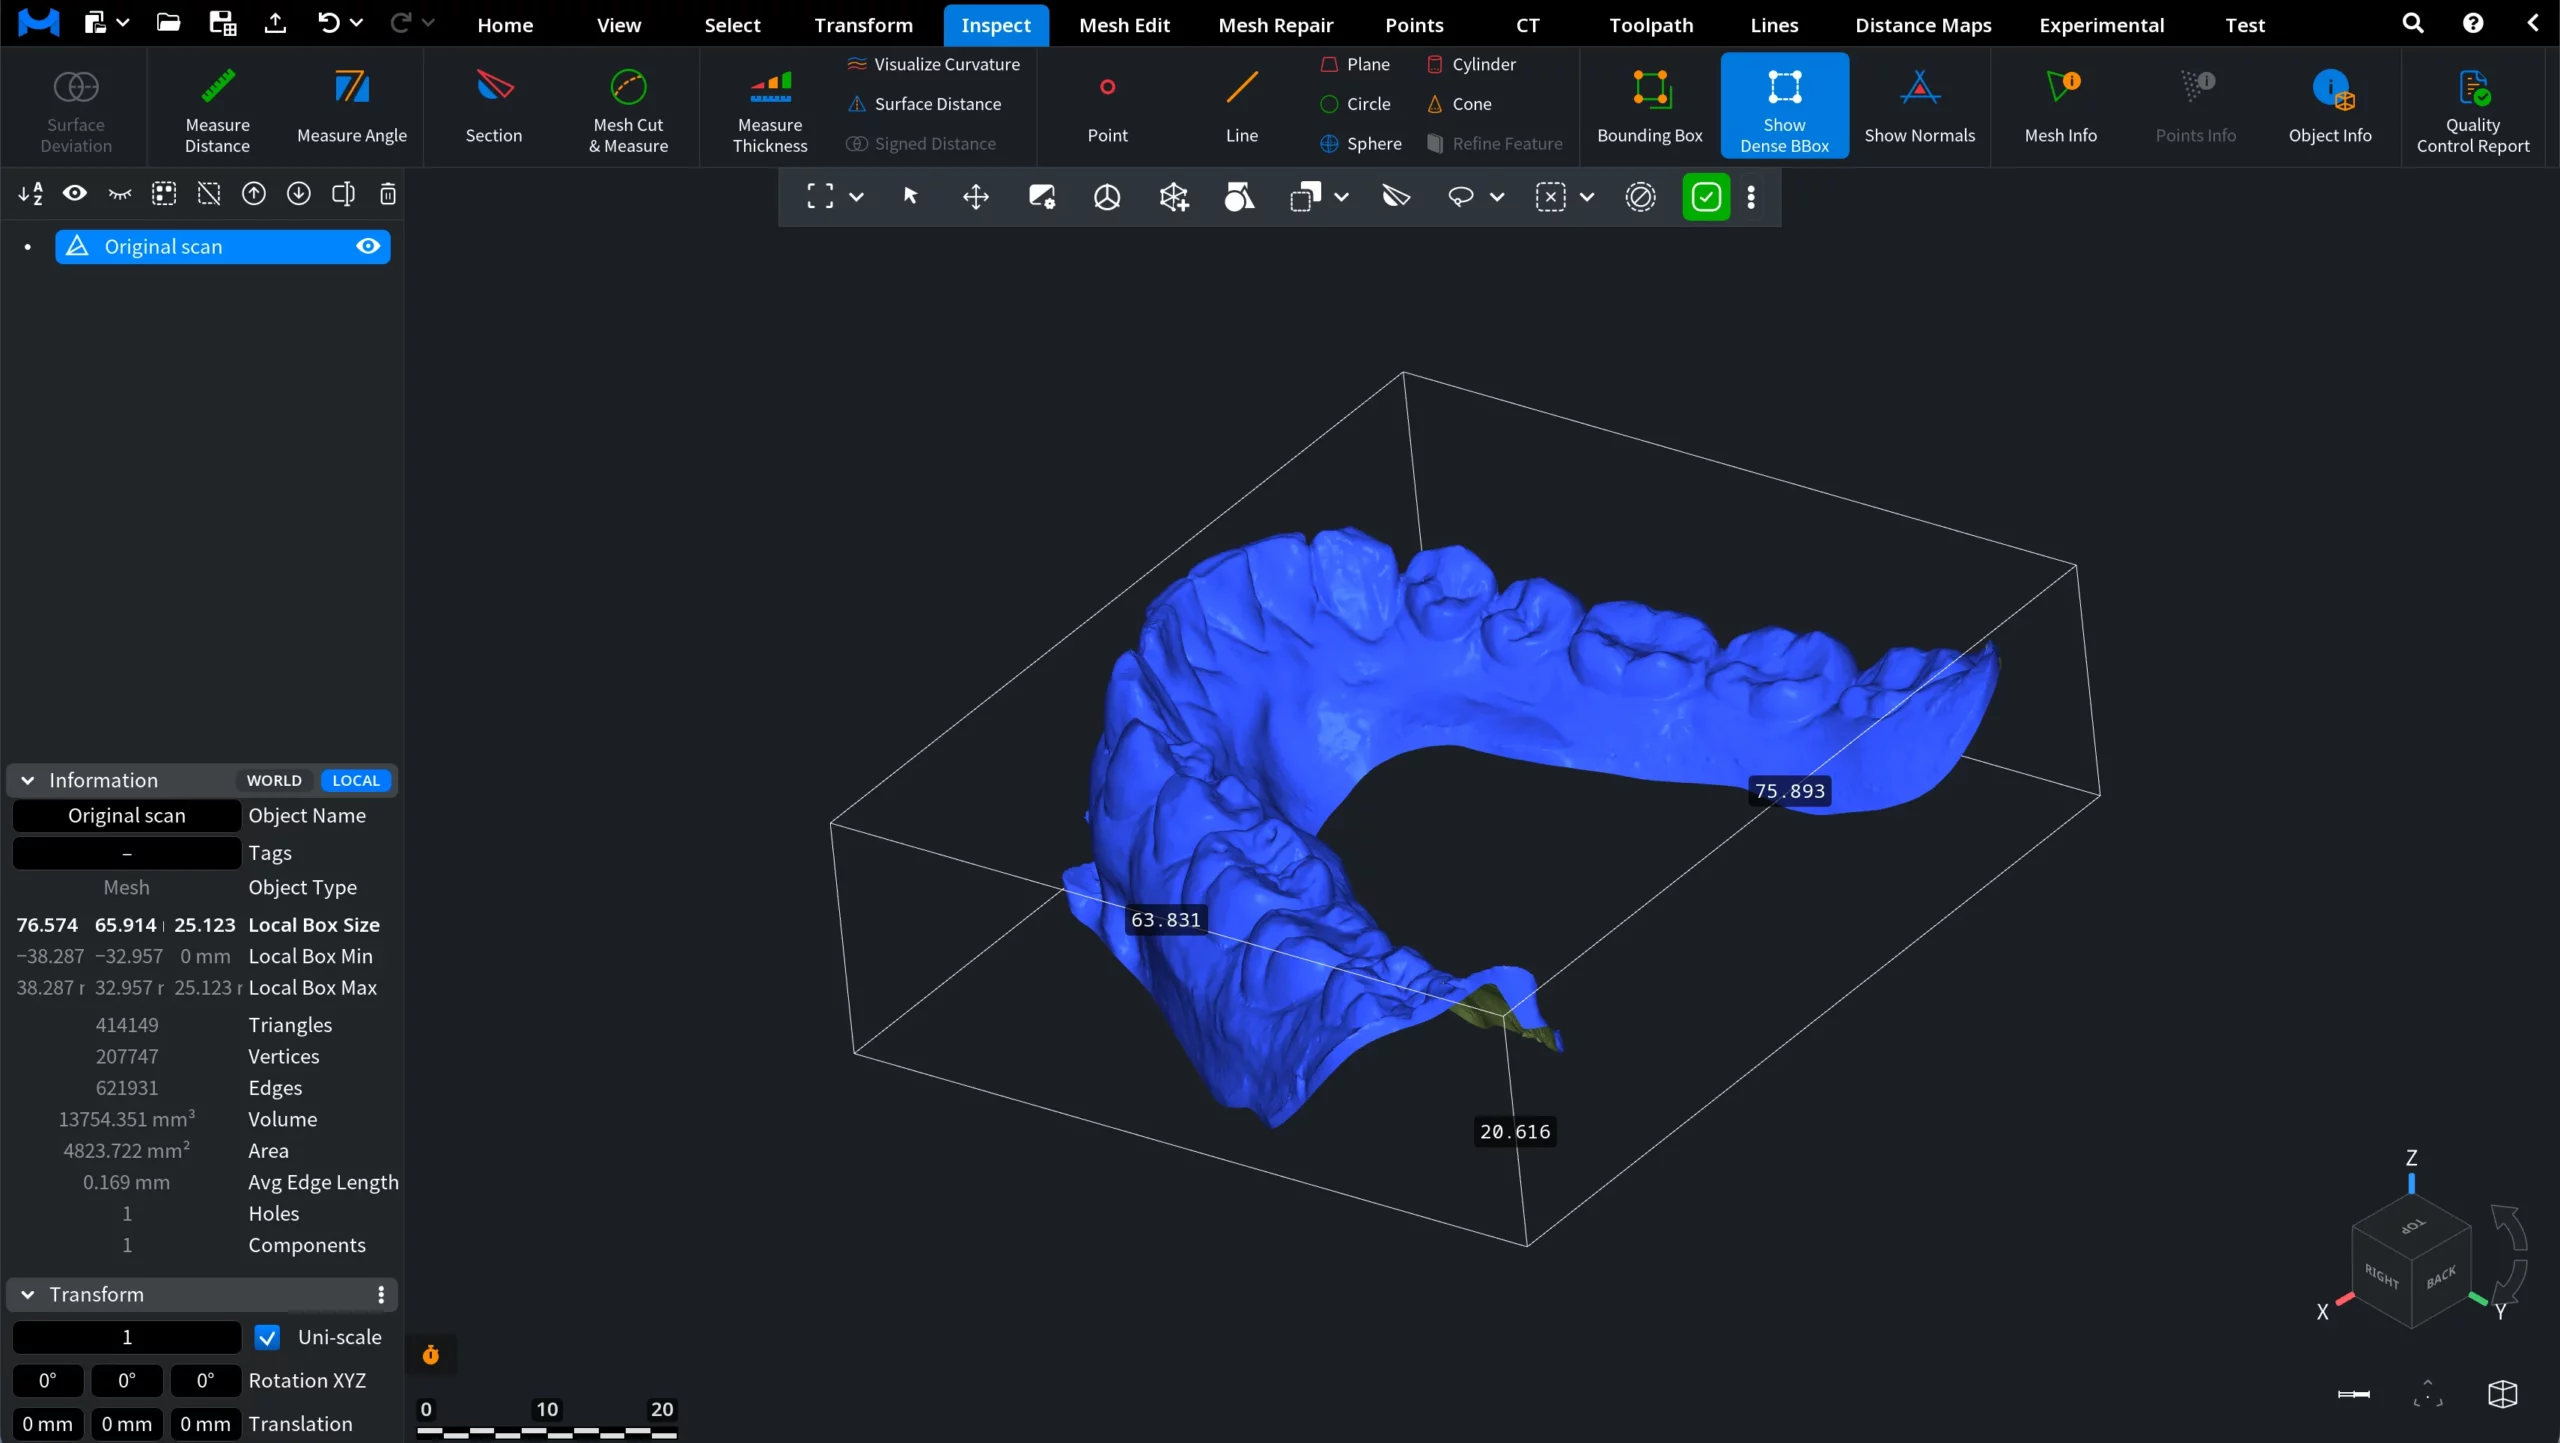Collapse the Information panel
The image size is (2560, 1443).
click(28, 781)
